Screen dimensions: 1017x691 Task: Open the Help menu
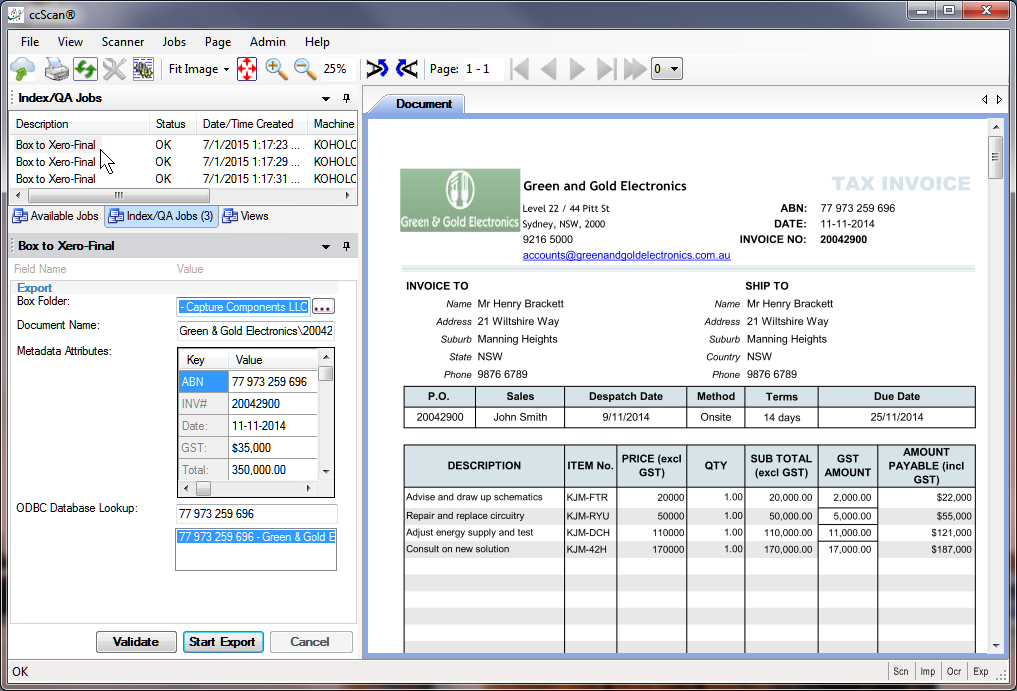tap(317, 42)
